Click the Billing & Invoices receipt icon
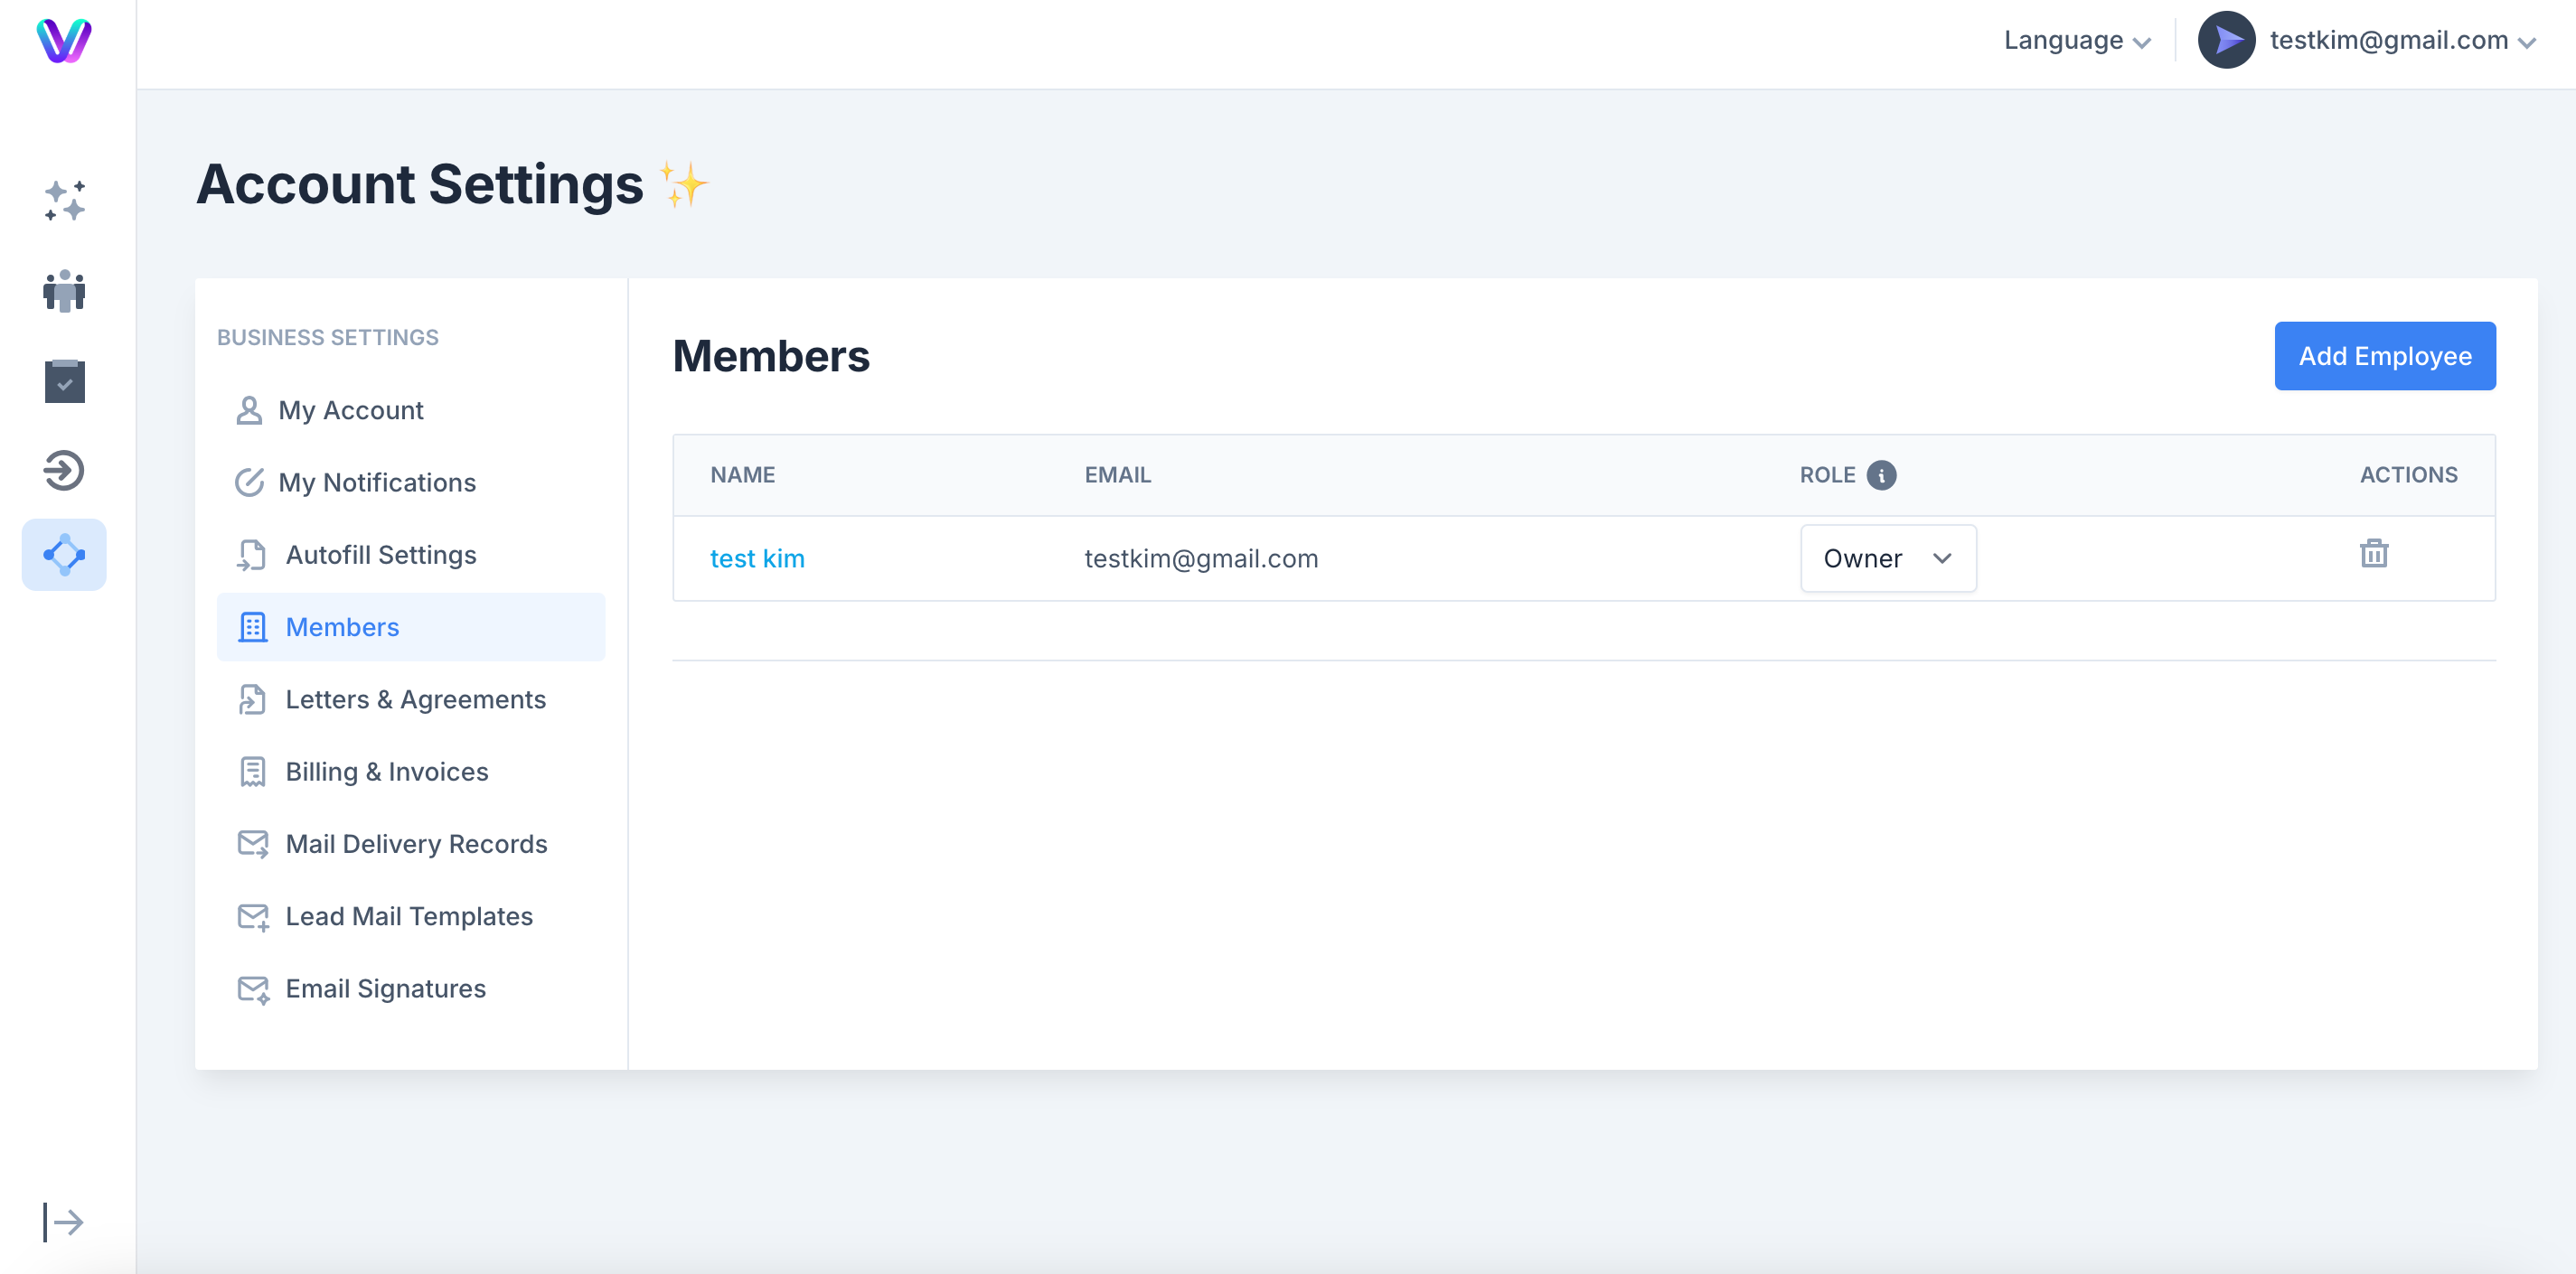The width and height of the screenshot is (2576, 1274). [252, 772]
